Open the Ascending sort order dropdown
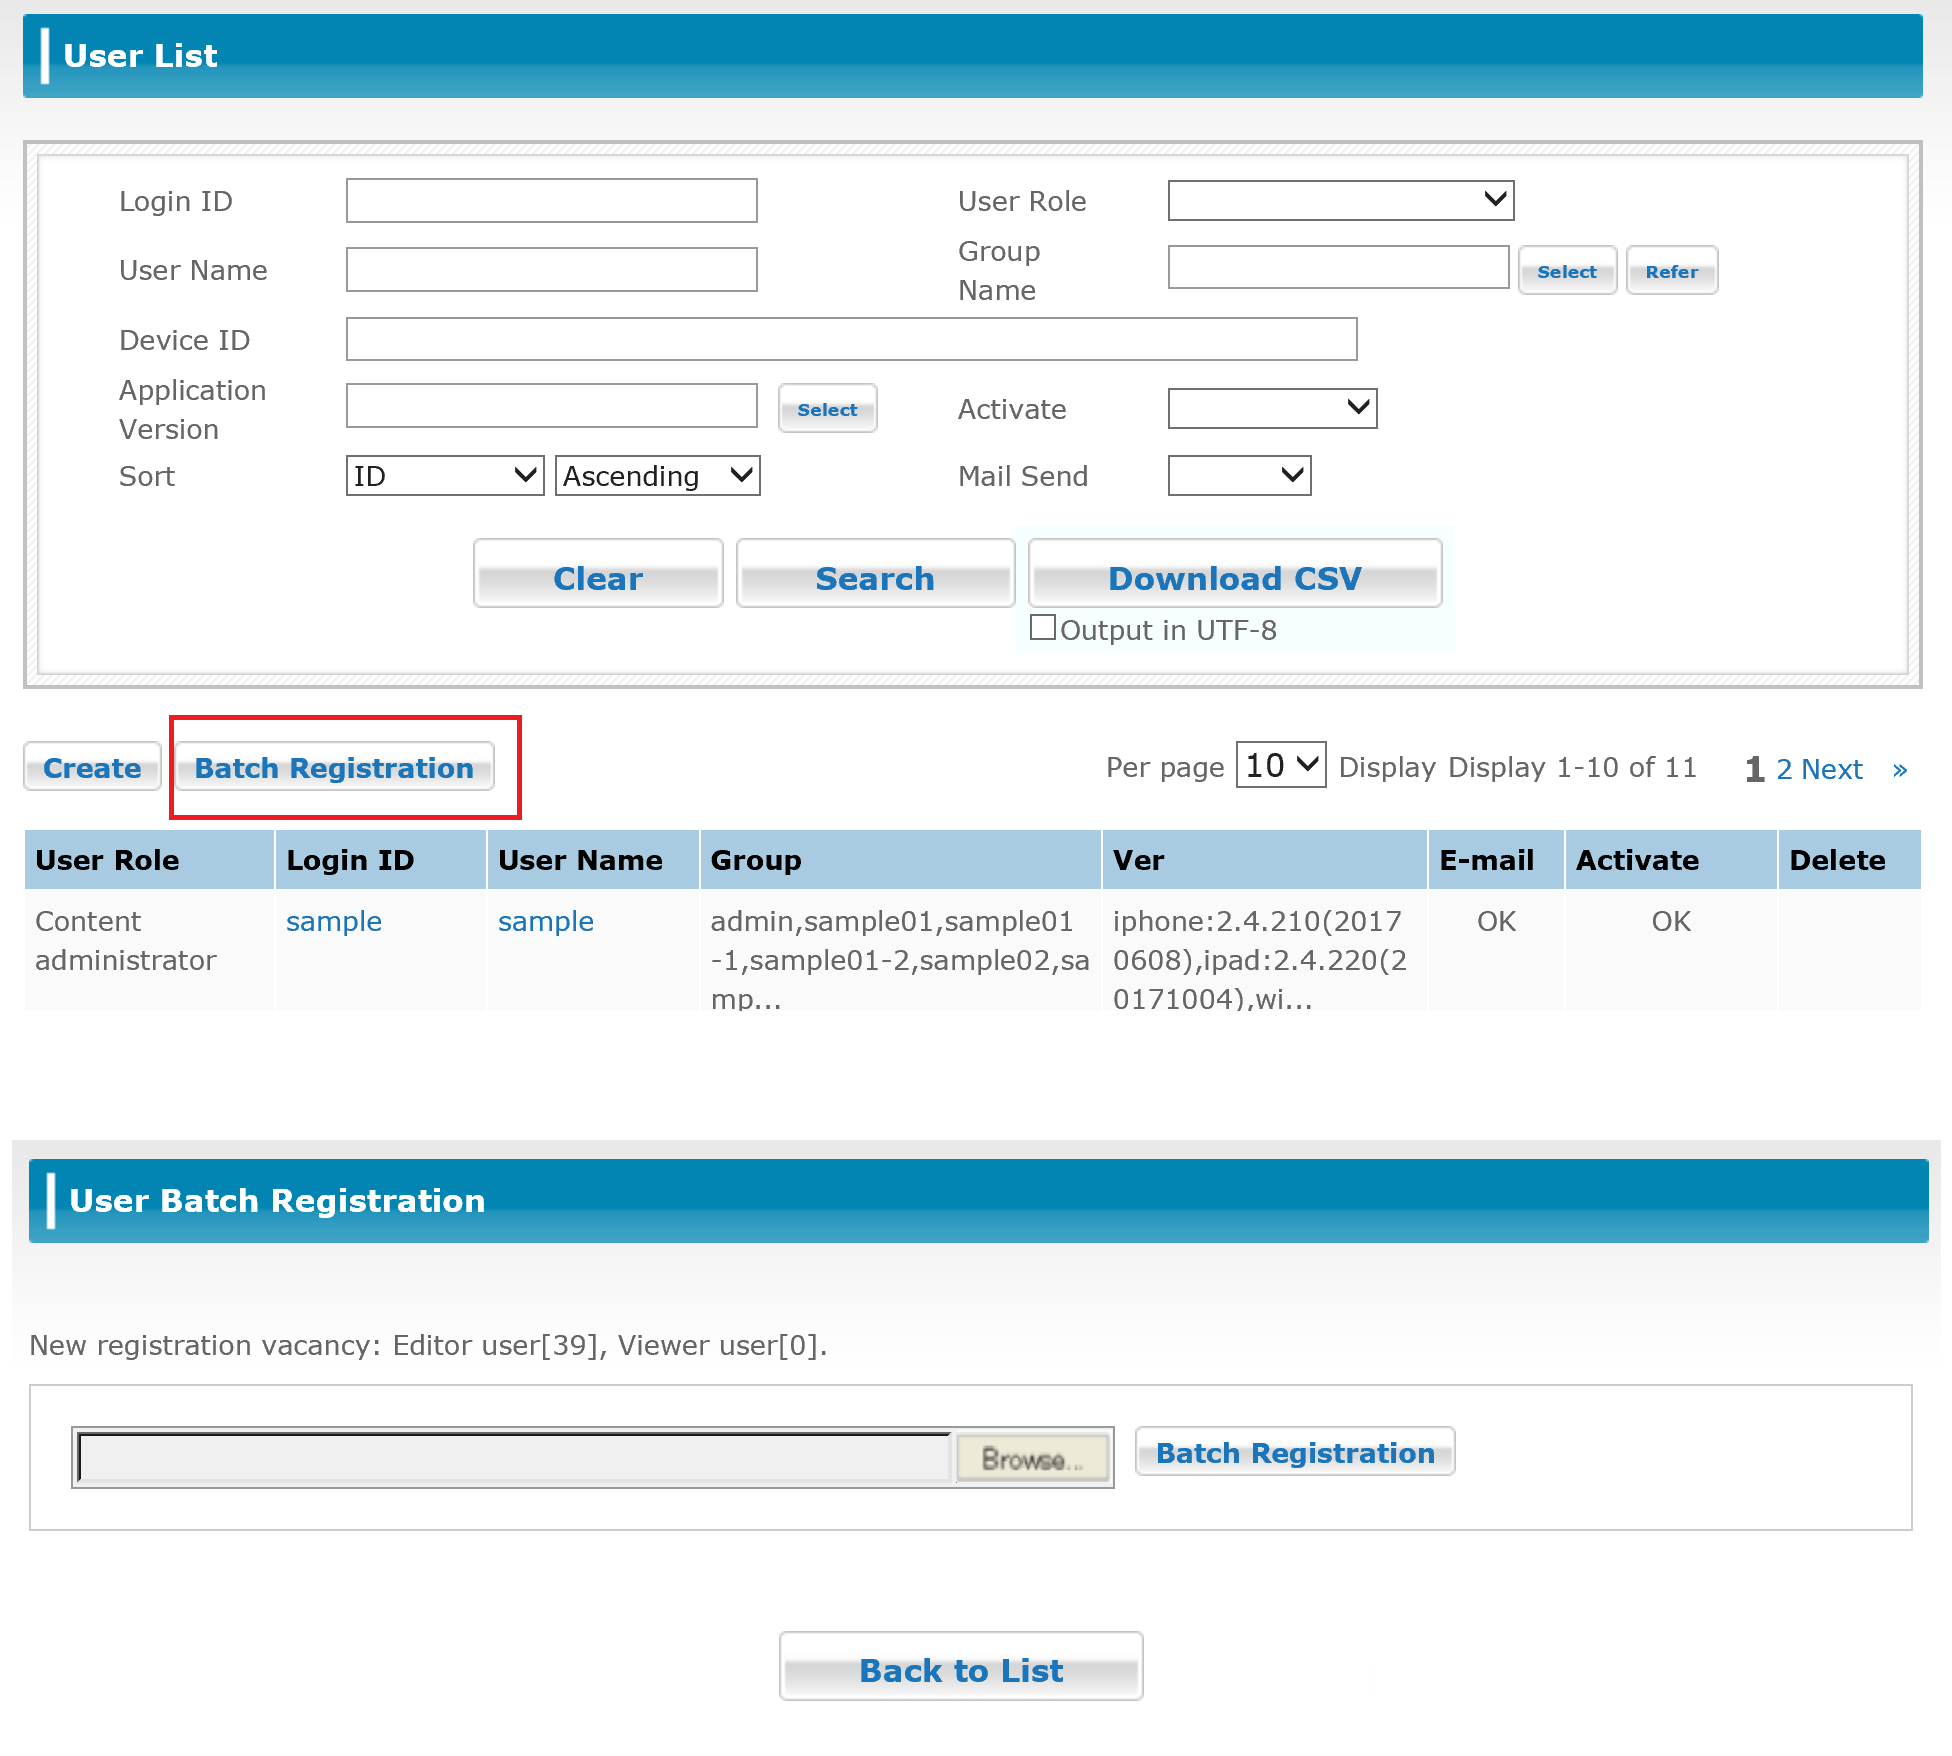This screenshot has height=1756, width=1952. 657,475
